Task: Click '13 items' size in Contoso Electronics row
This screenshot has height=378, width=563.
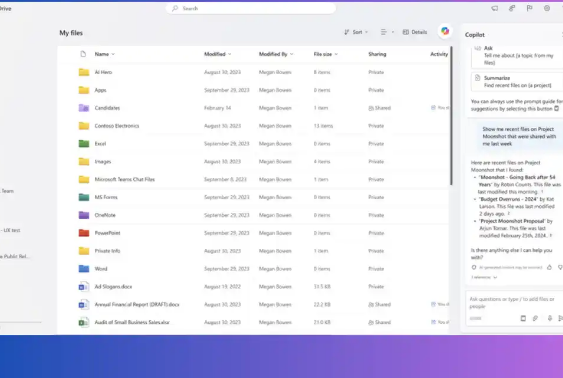Action: point(323,126)
